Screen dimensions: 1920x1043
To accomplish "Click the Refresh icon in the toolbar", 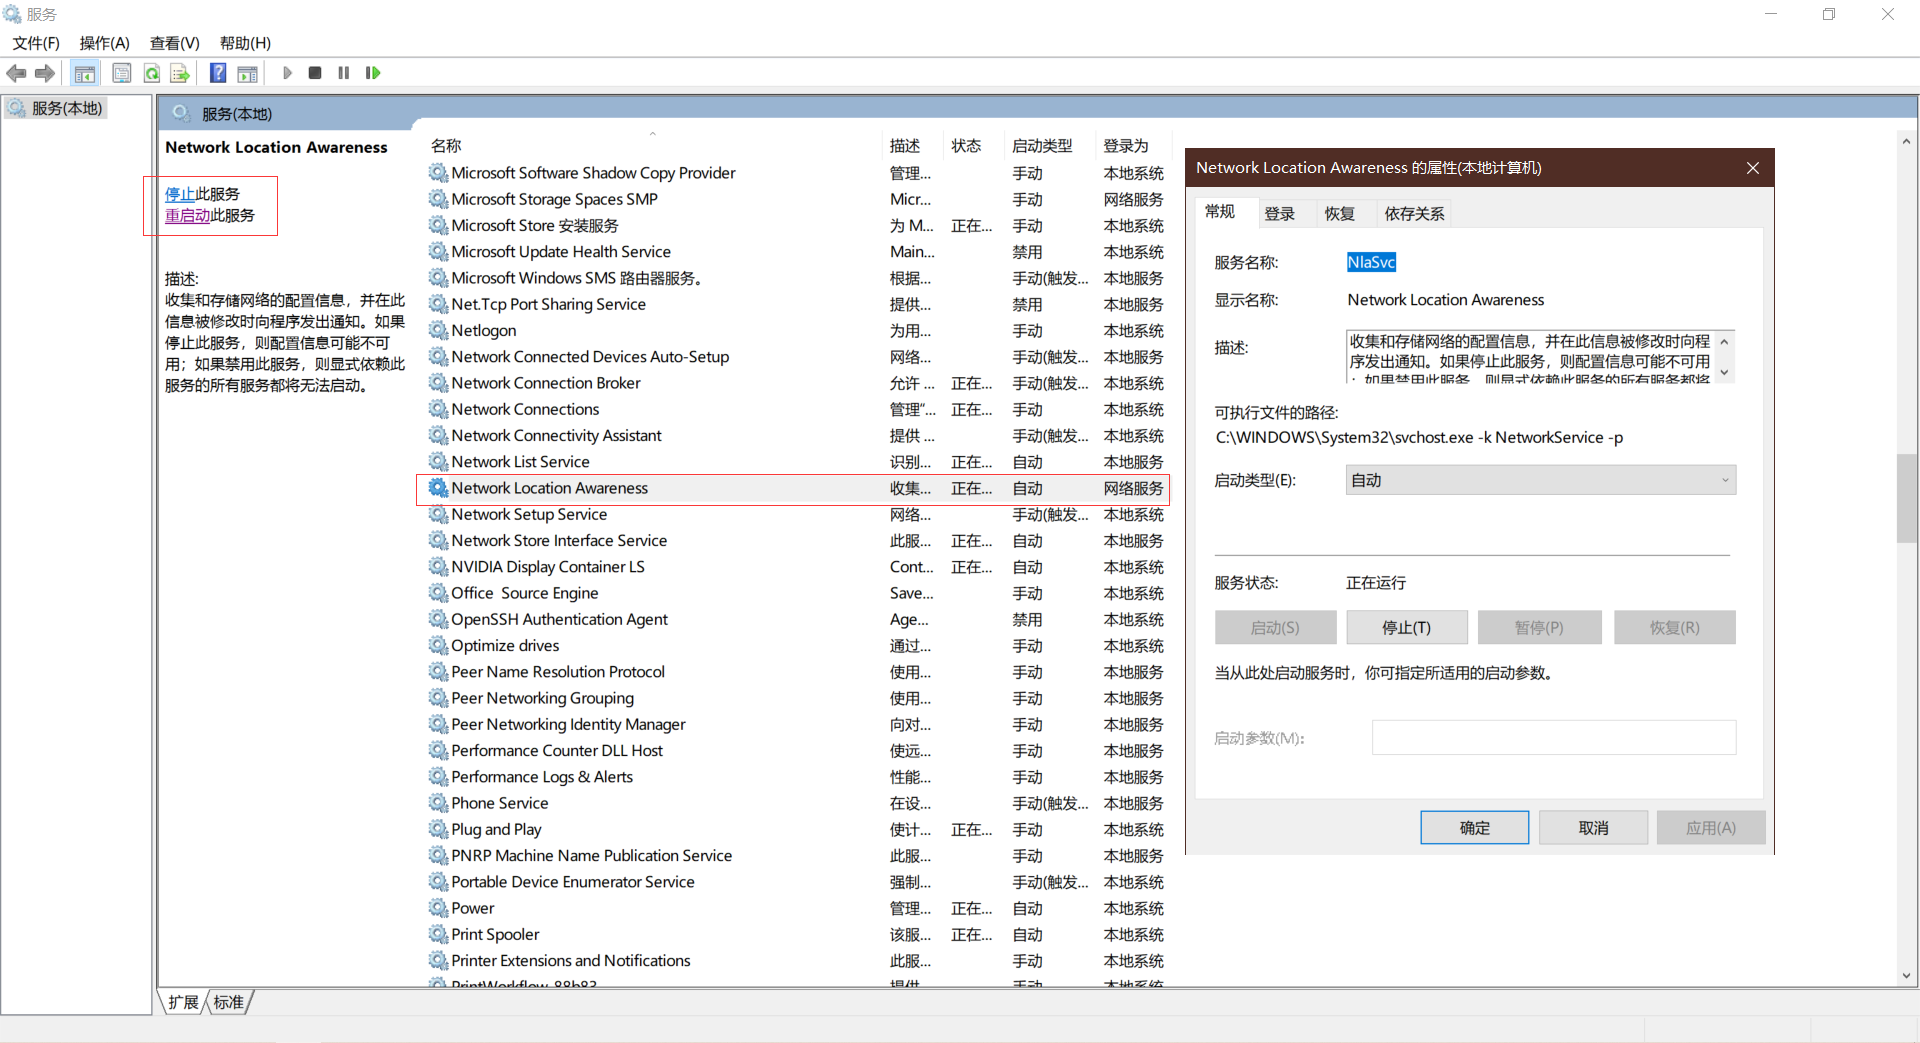I will click(151, 72).
